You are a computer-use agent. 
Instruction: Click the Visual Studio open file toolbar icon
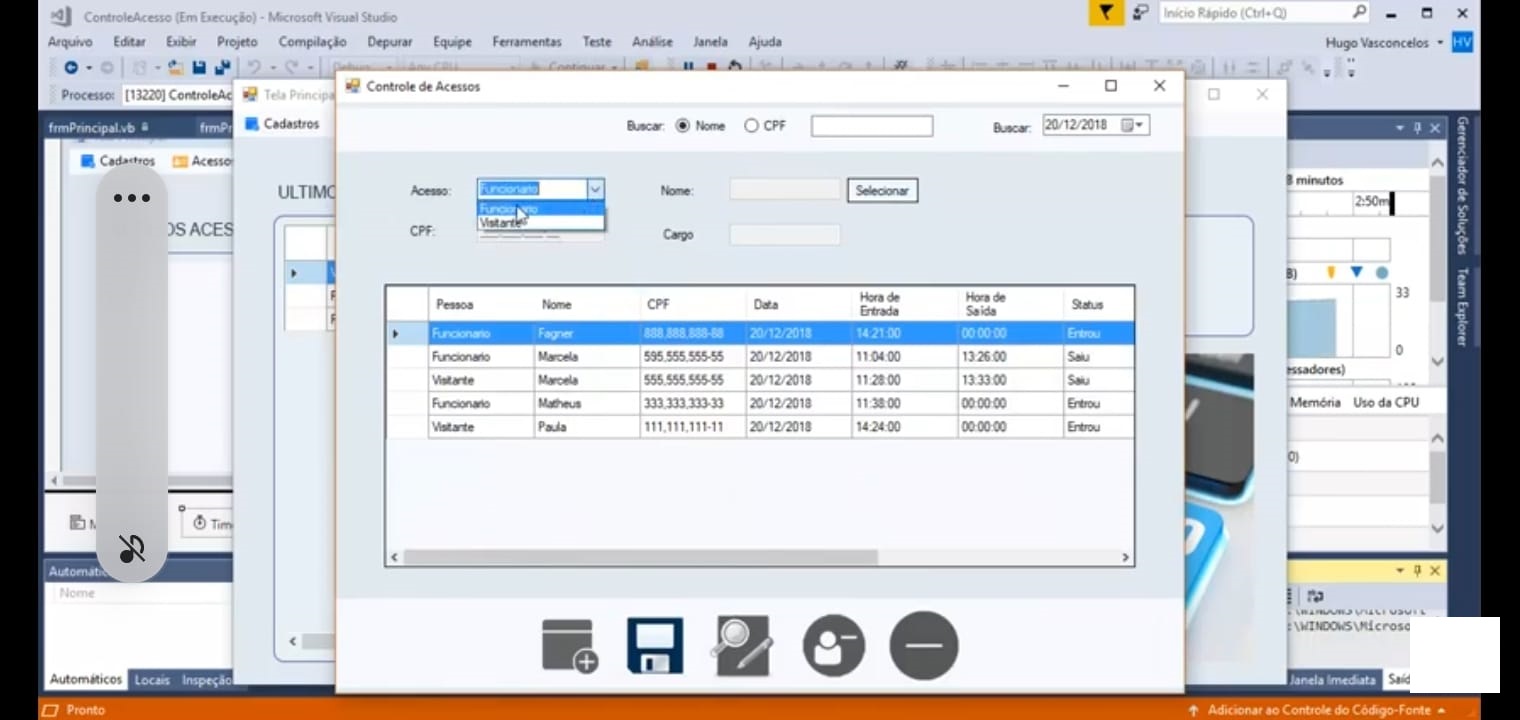pyautogui.click(x=176, y=68)
